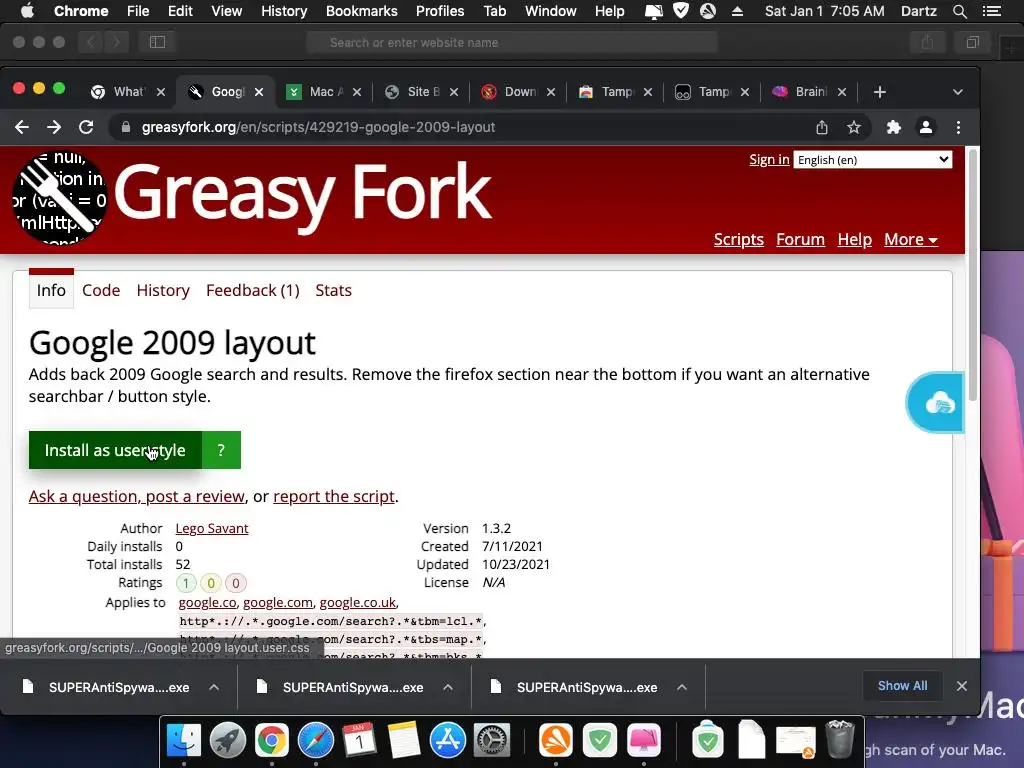Image resolution: width=1024 pixels, height=768 pixels.
Task: Open Calendar in the Dock
Action: pos(359,741)
